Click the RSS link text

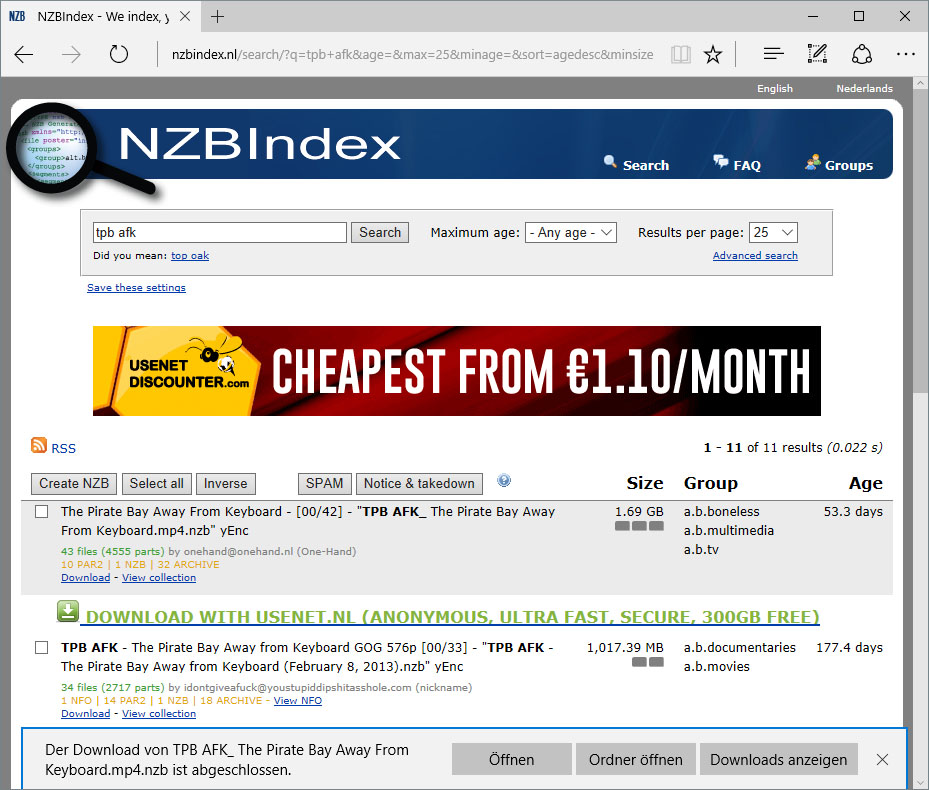63,449
